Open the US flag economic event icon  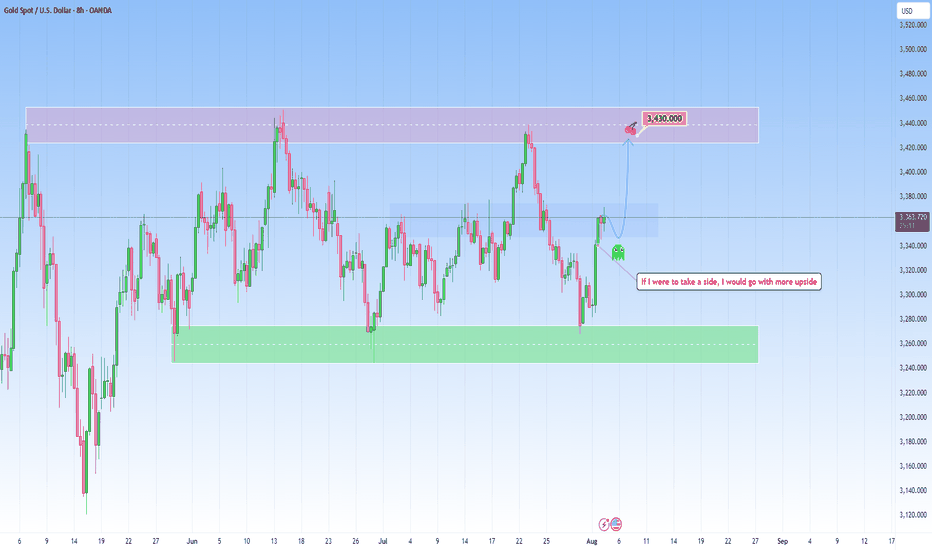click(616, 524)
